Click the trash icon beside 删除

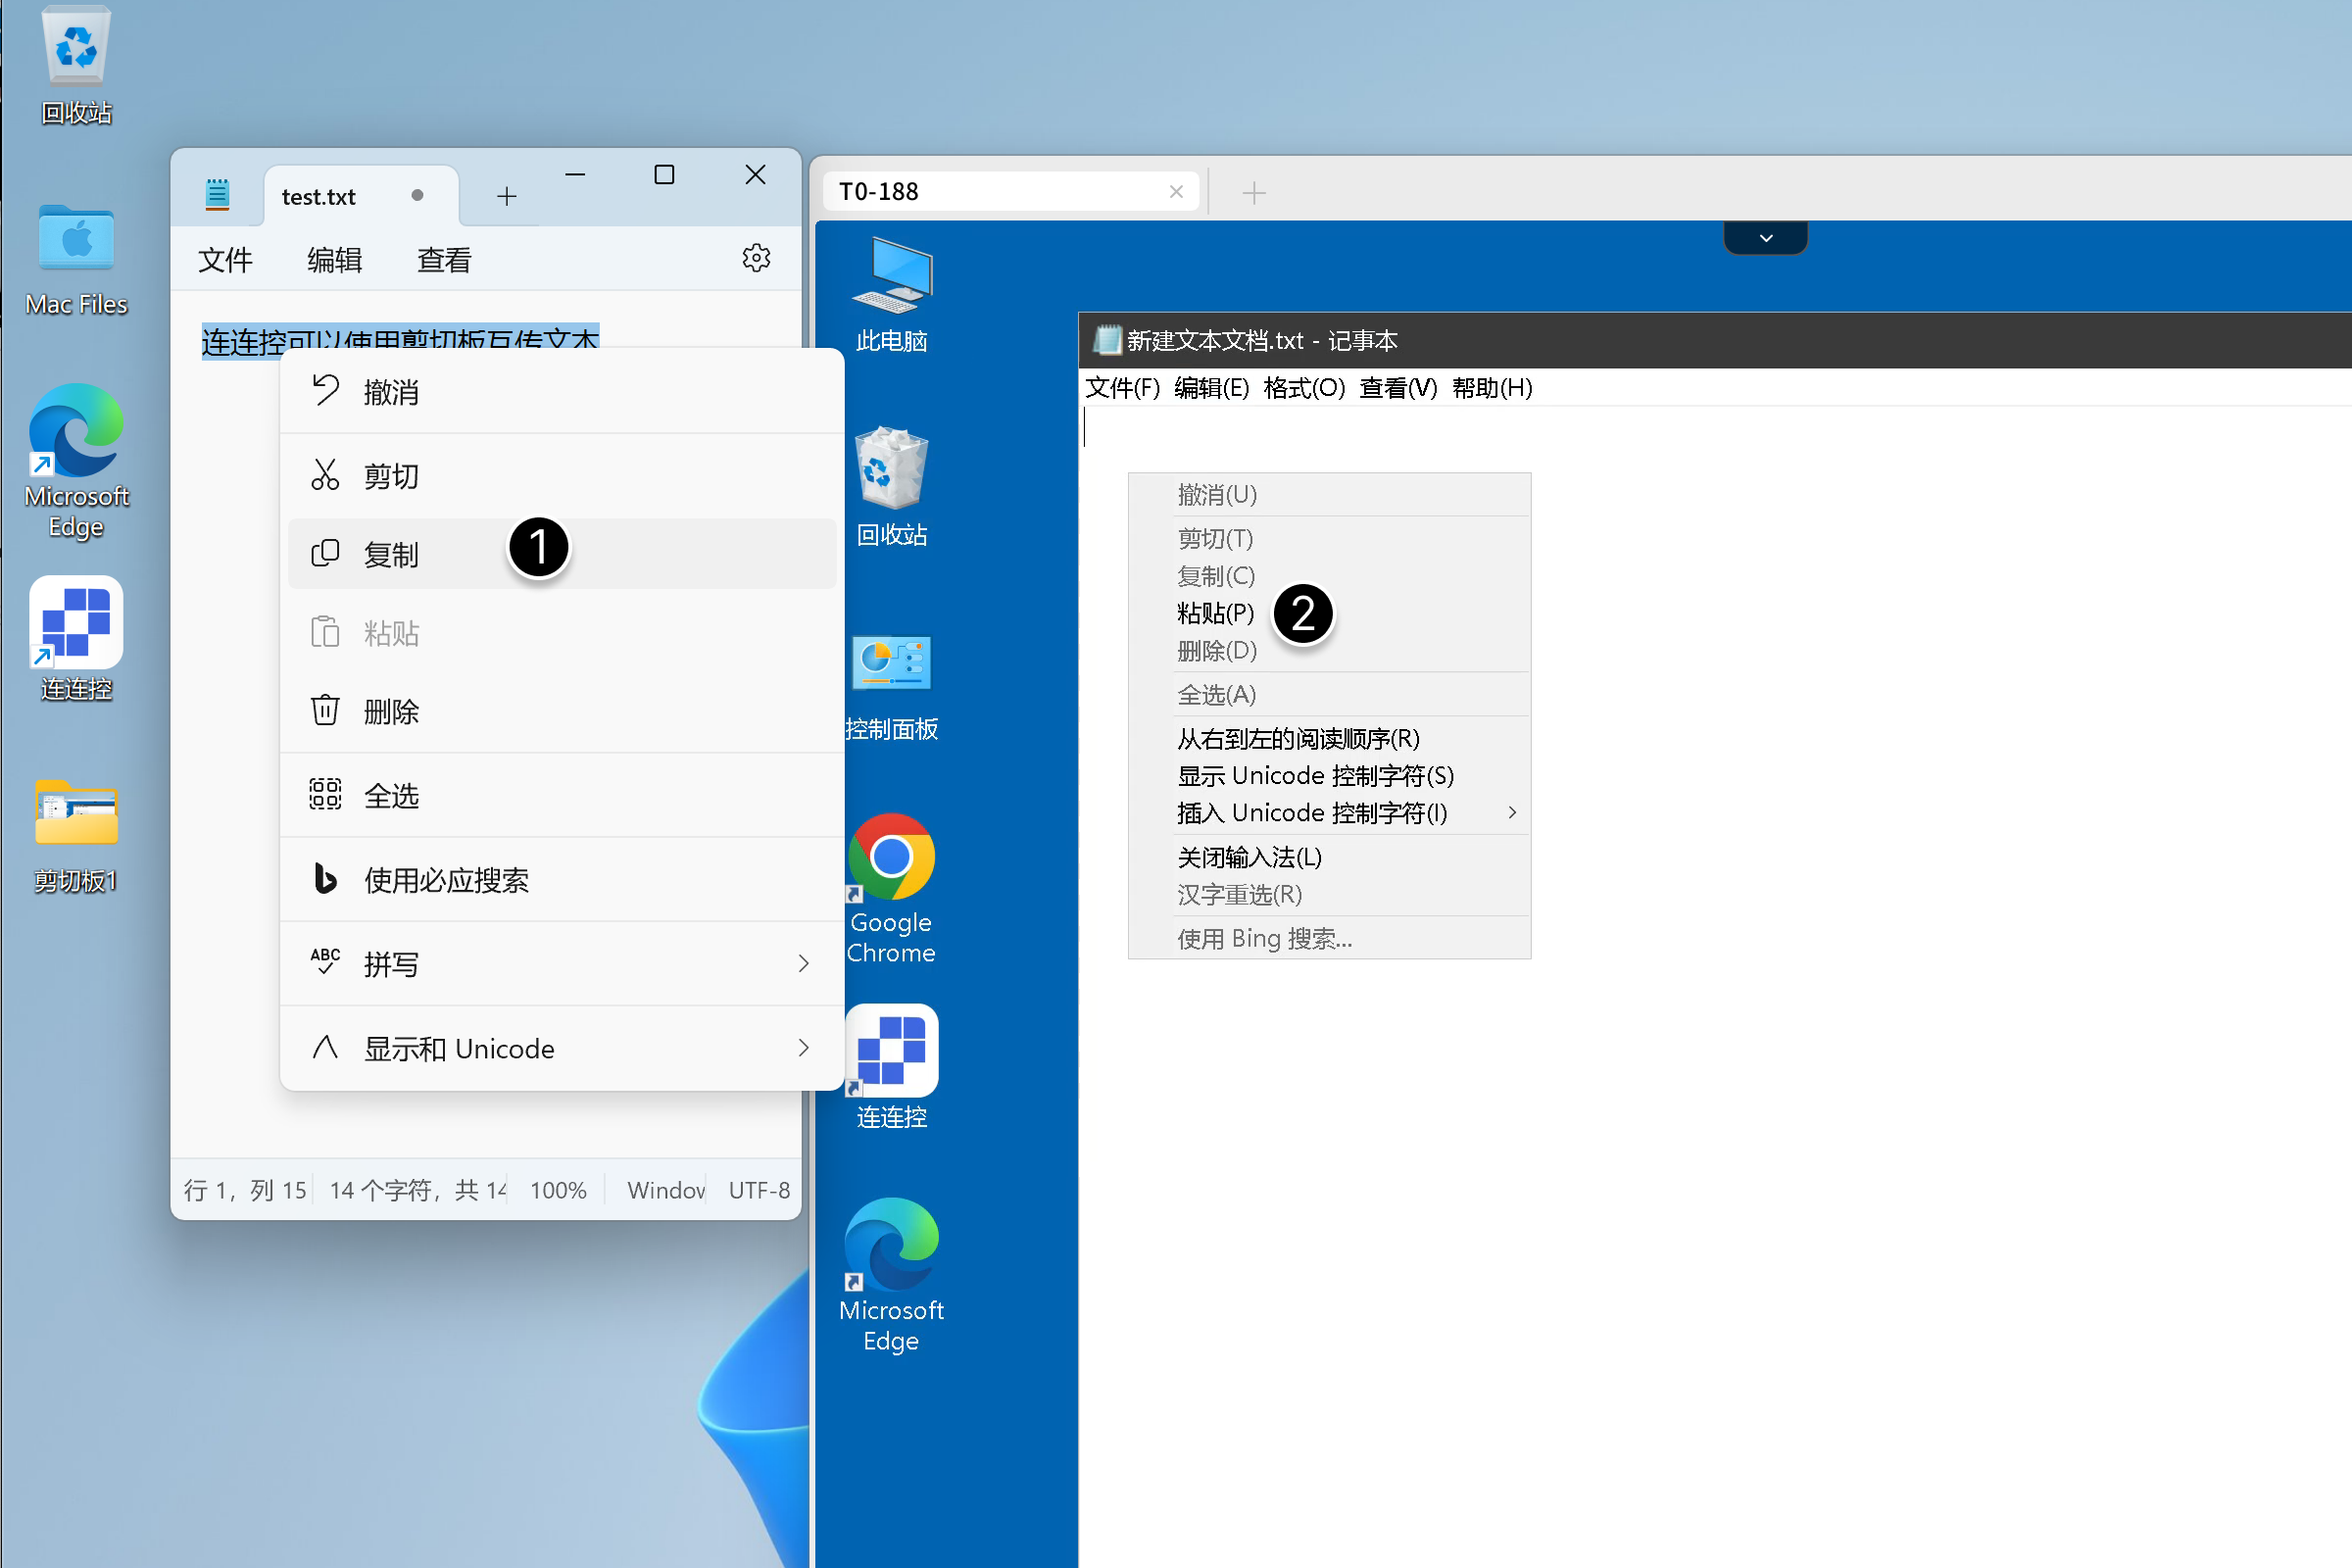(x=325, y=710)
